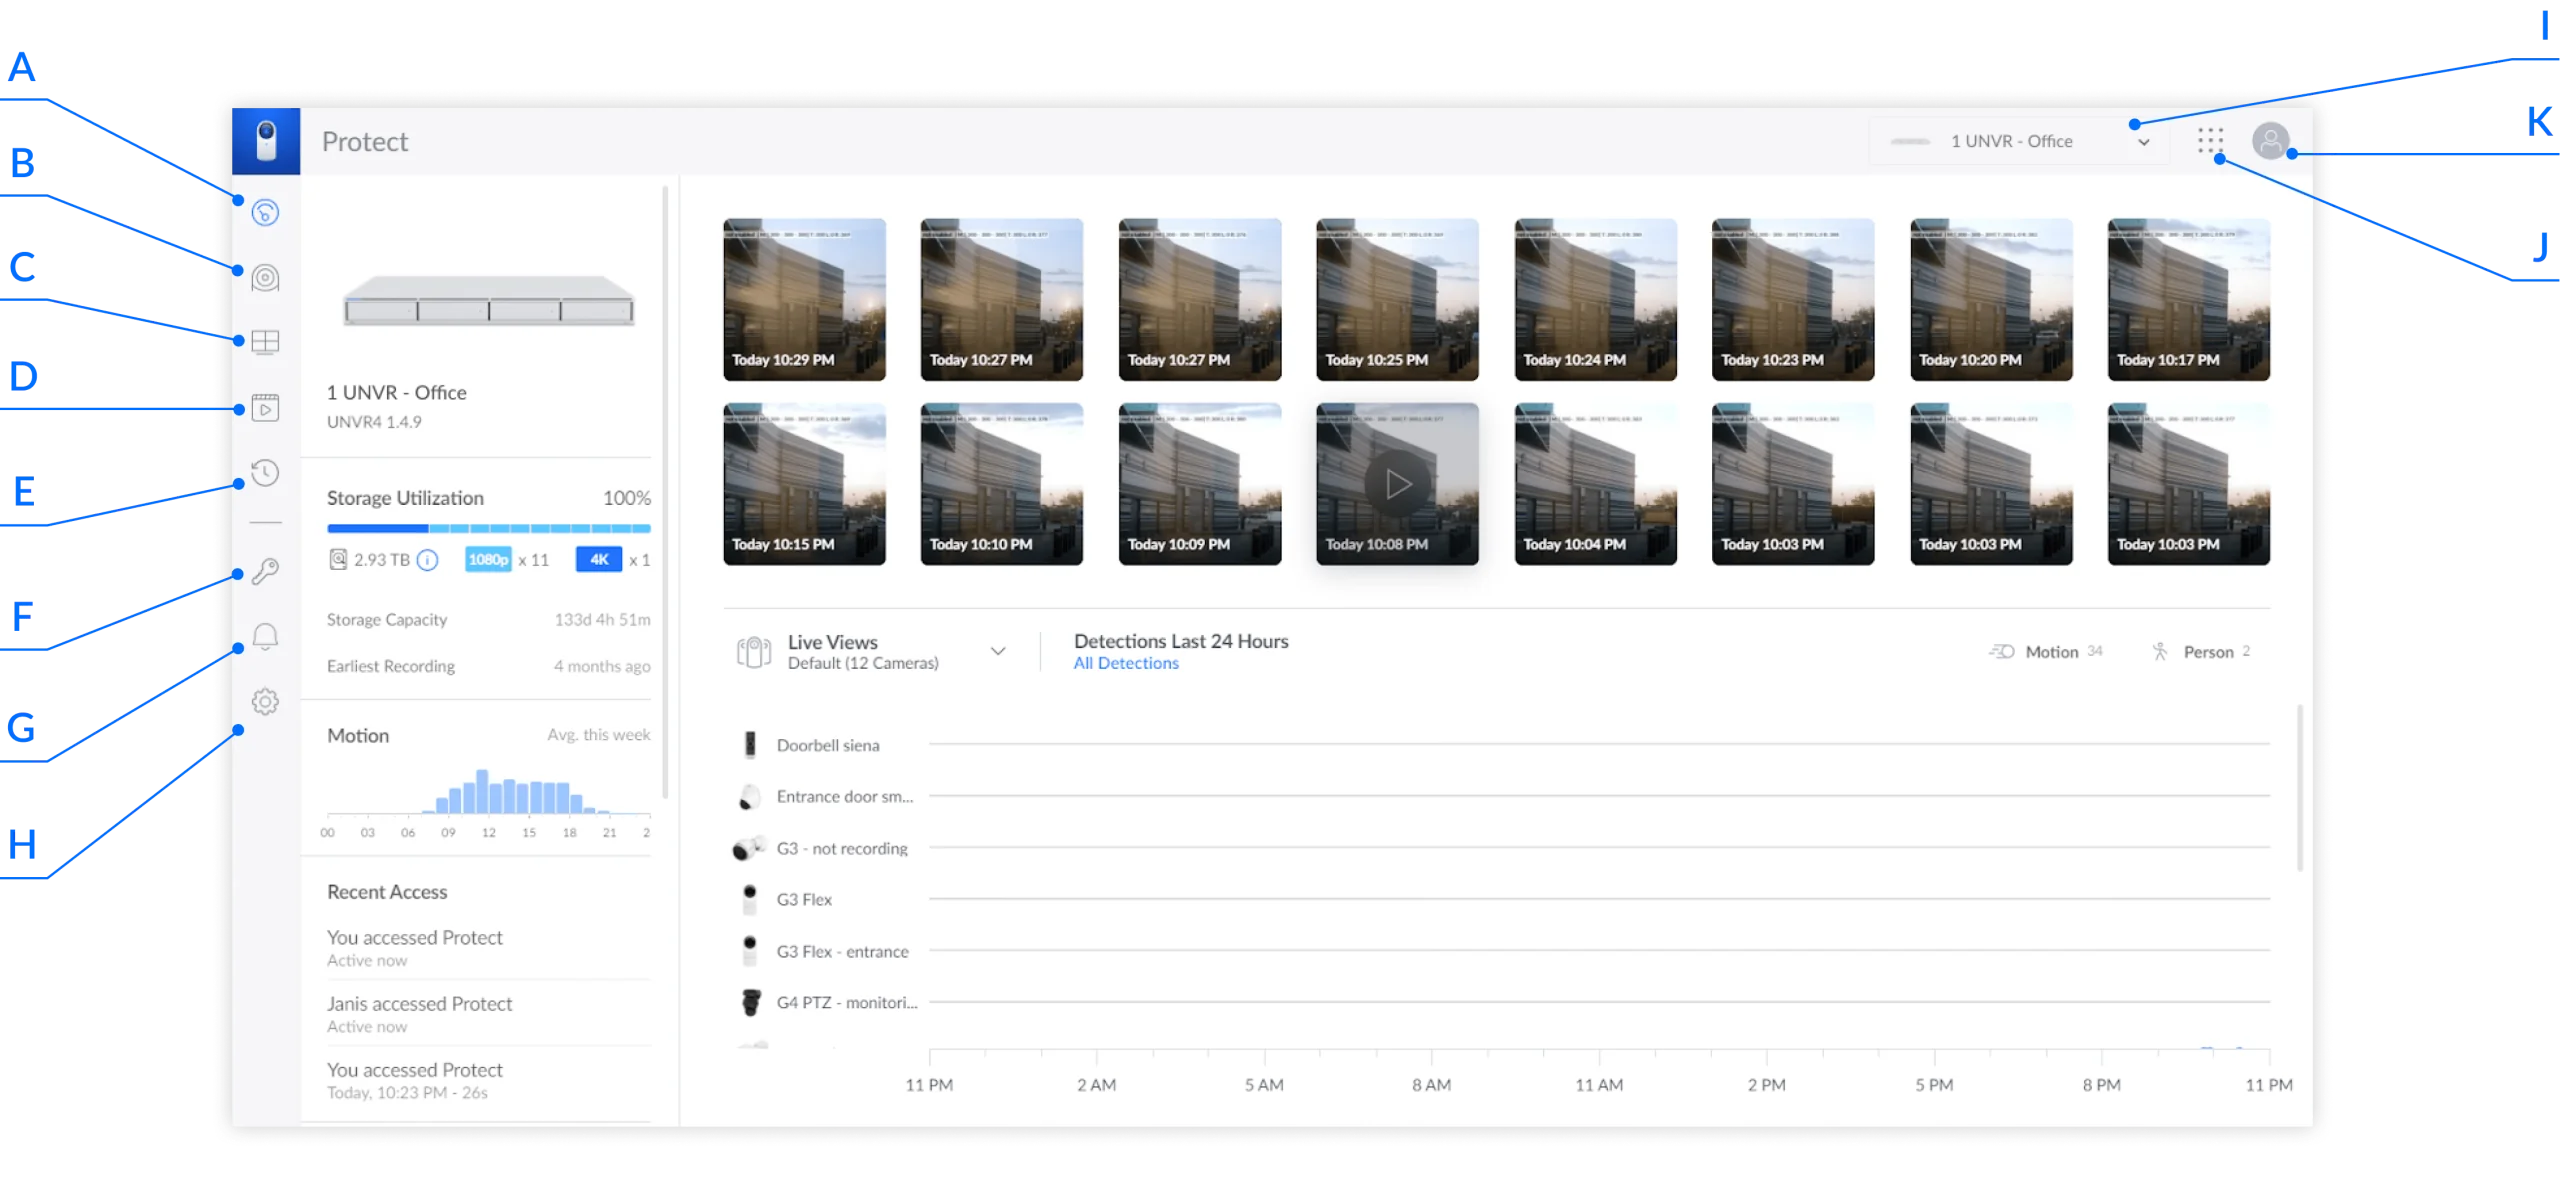Viewport: 2560px width, 1183px height.
Task: Open the Devices camera icon
Action: coord(265,277)
